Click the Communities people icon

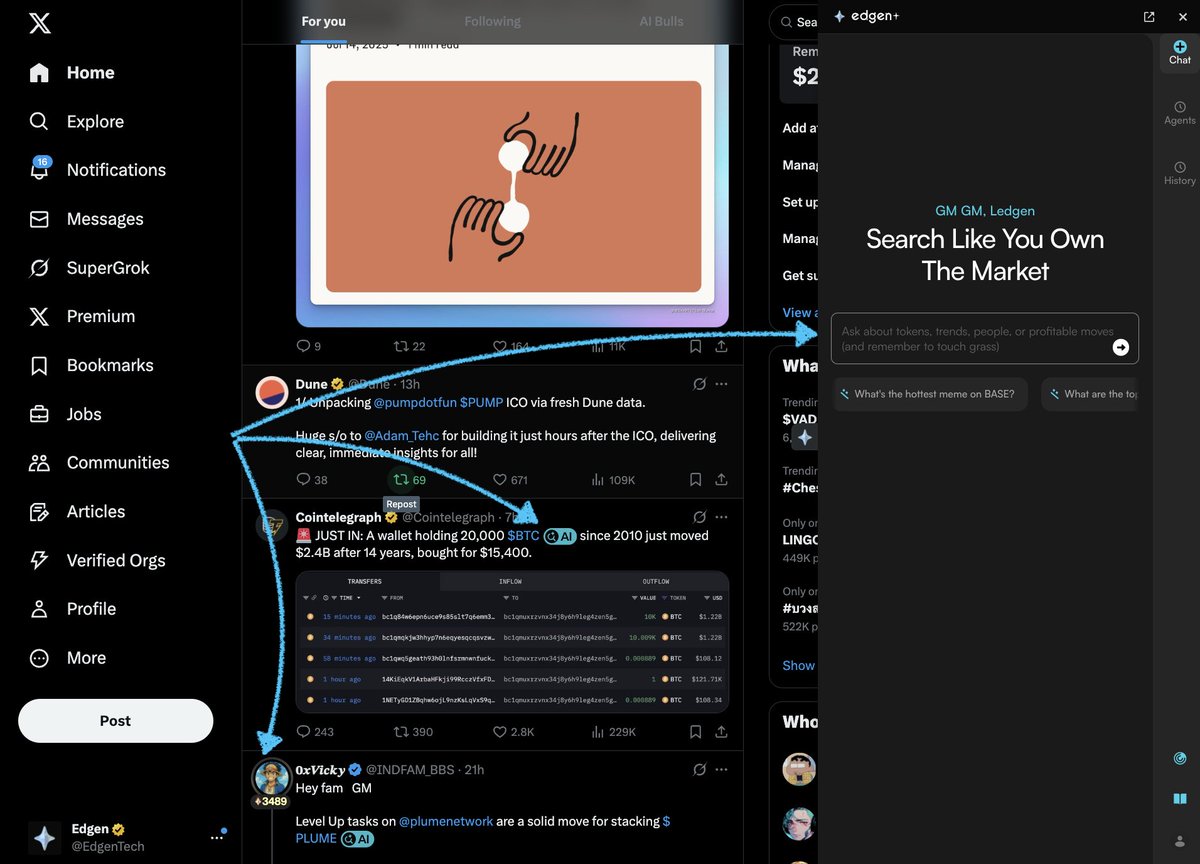pyautogui.click(x=39, y=462)
